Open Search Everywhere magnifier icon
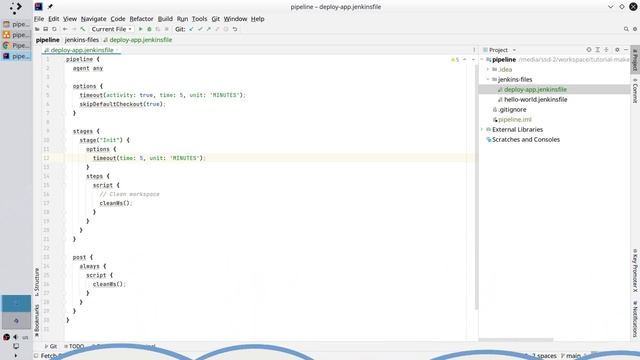 point(626,29)
